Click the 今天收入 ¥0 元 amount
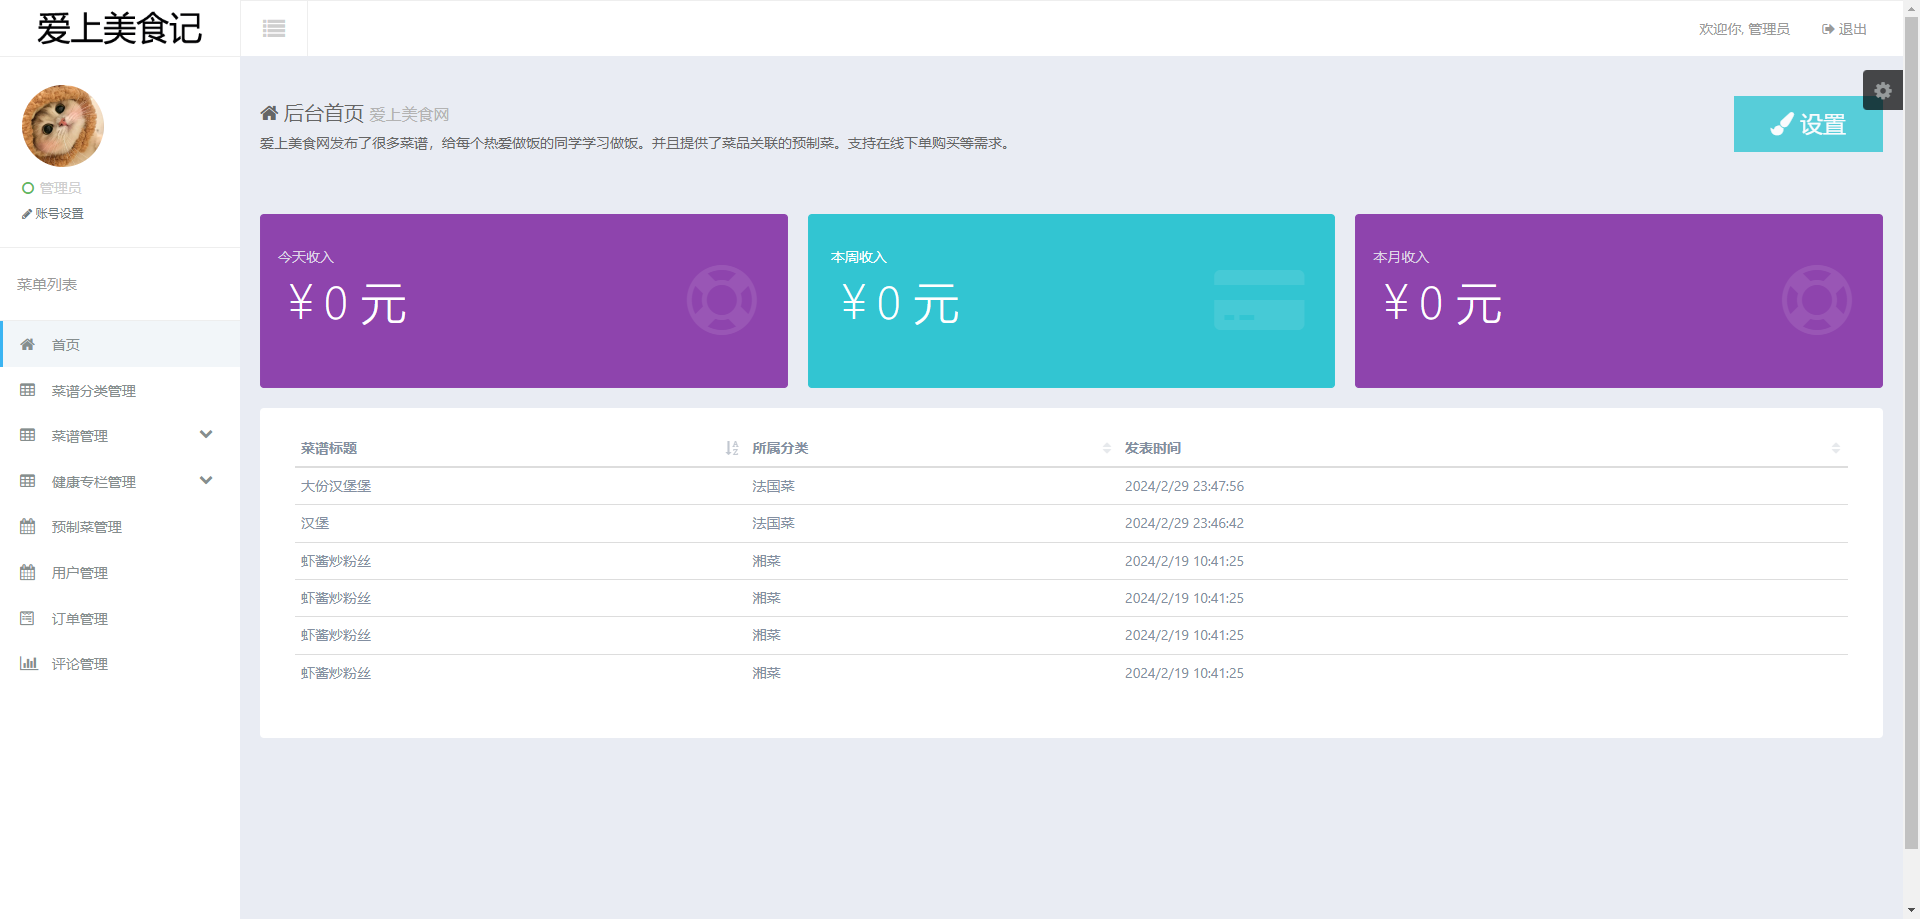Image resolution: width=1920 pixels, height=919 pixels. 347,303
